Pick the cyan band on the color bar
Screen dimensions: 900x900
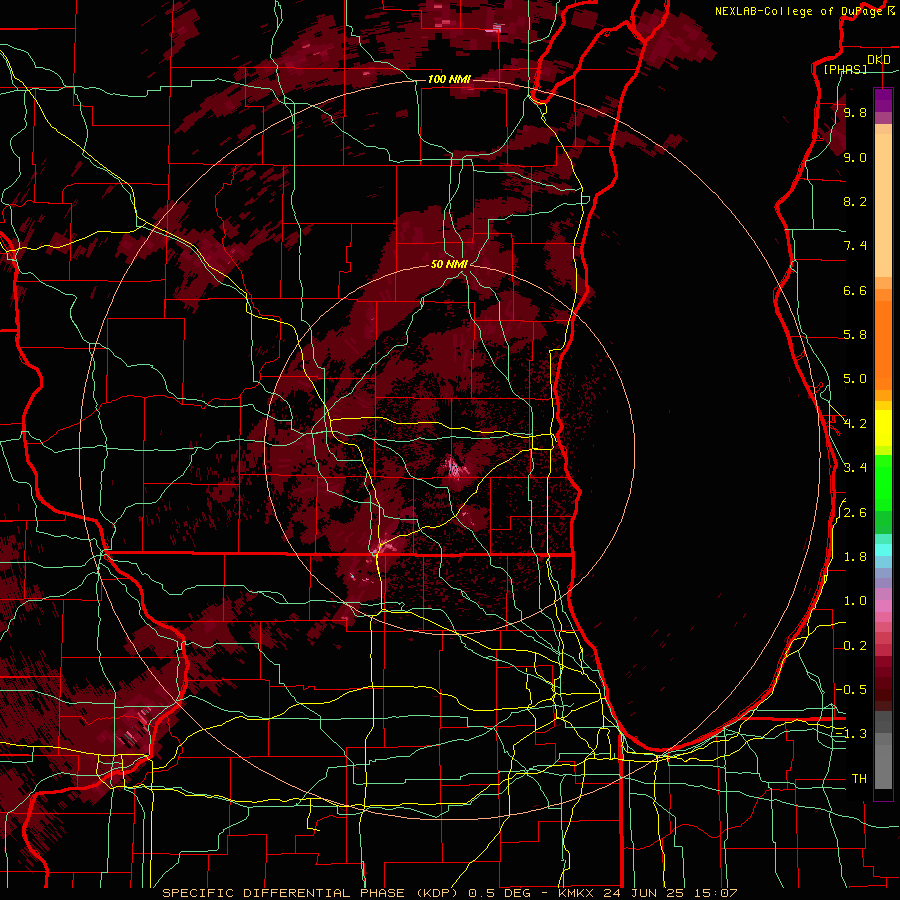[883, 550]
